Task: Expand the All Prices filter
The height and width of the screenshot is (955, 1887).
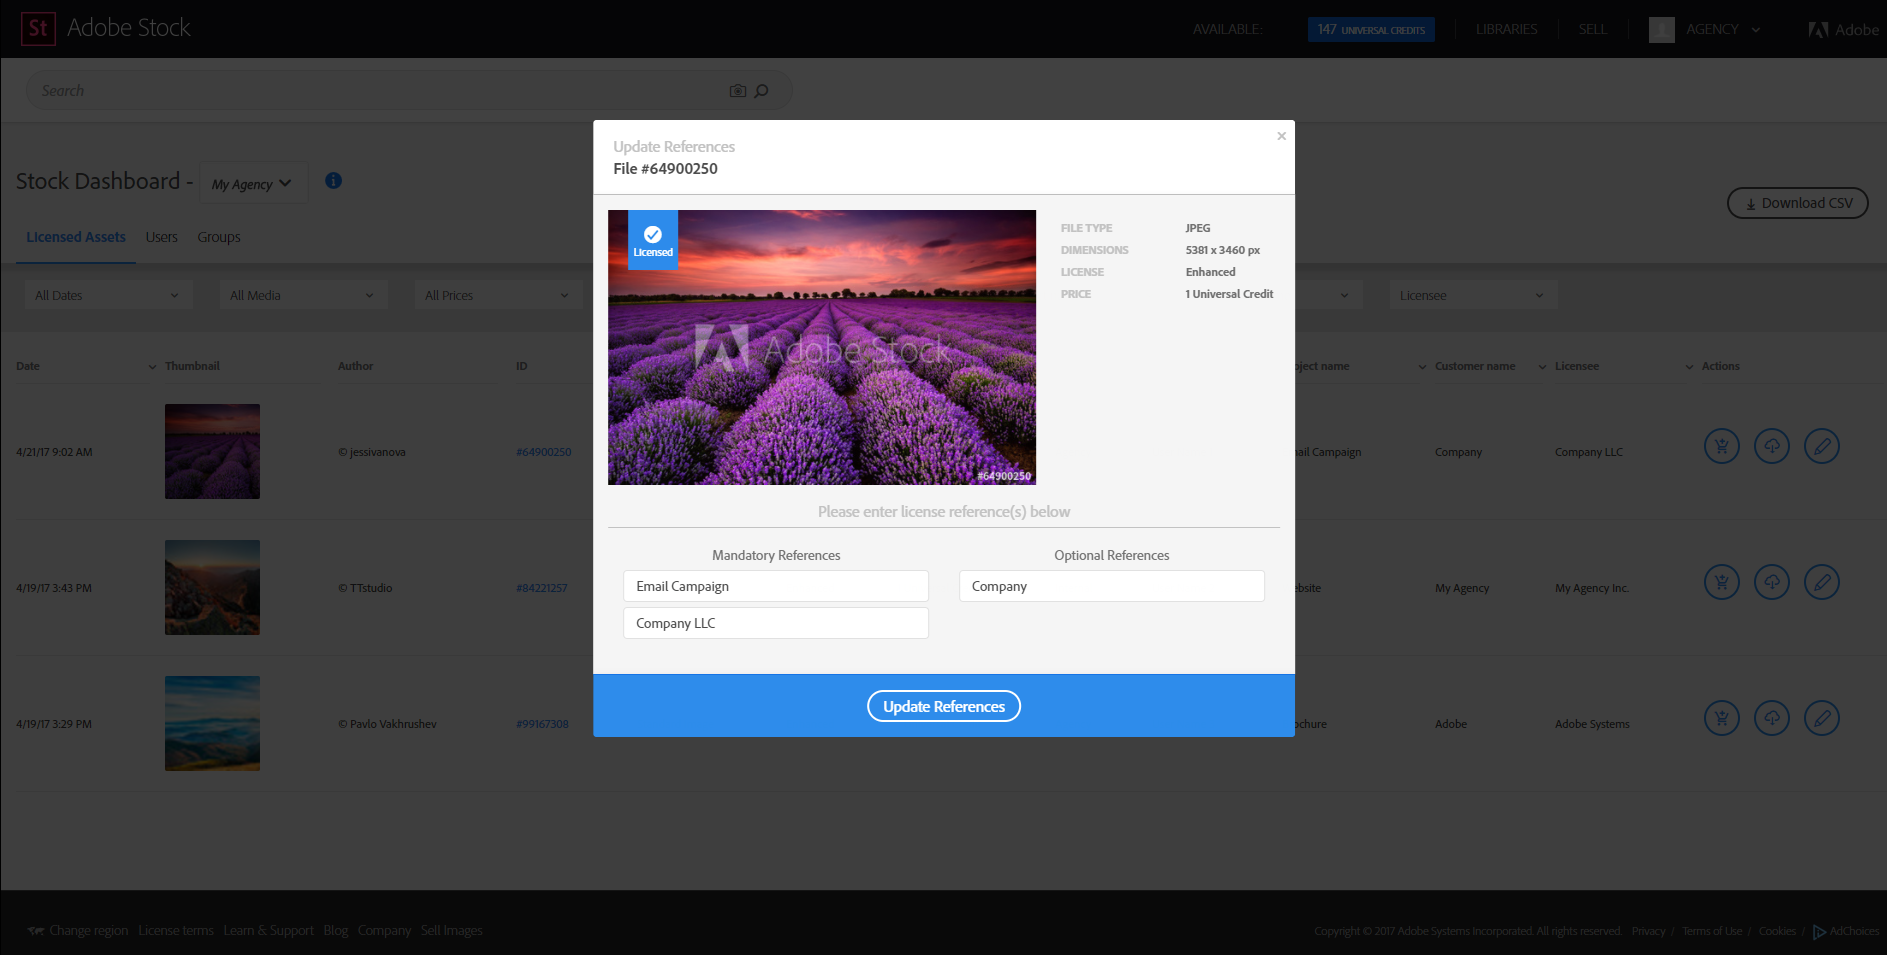Action: (x=497, y=295)
